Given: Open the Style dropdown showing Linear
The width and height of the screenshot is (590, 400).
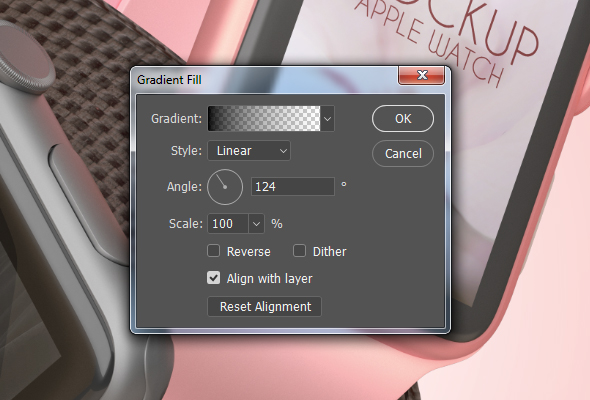Looking at the screenshot, I should point(249,151).
